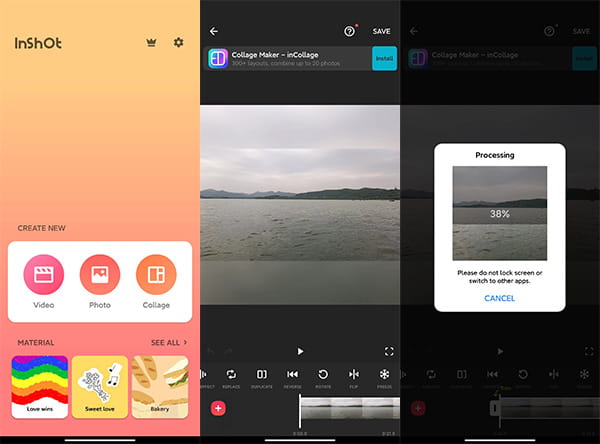
Task: Click the Processing dialog title
Action: (495, 155)
